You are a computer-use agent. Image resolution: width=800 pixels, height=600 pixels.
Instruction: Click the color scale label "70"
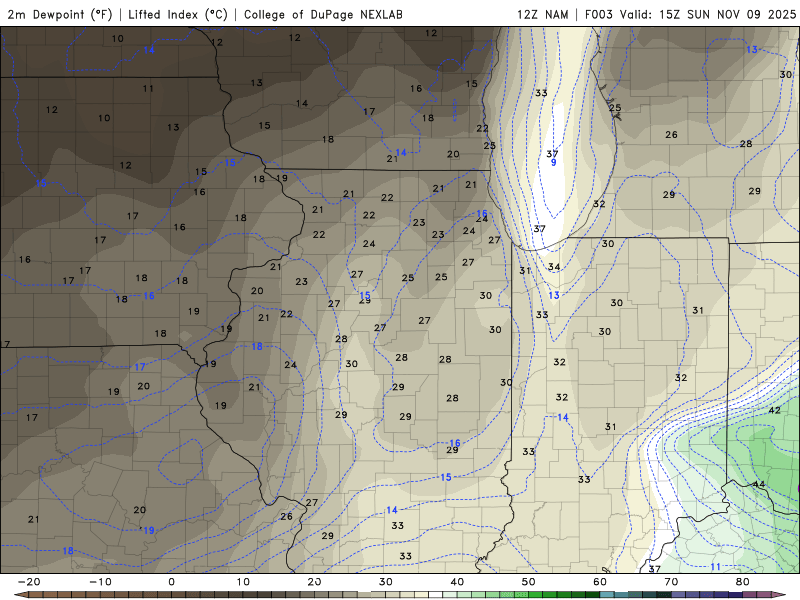coord(671,582)
